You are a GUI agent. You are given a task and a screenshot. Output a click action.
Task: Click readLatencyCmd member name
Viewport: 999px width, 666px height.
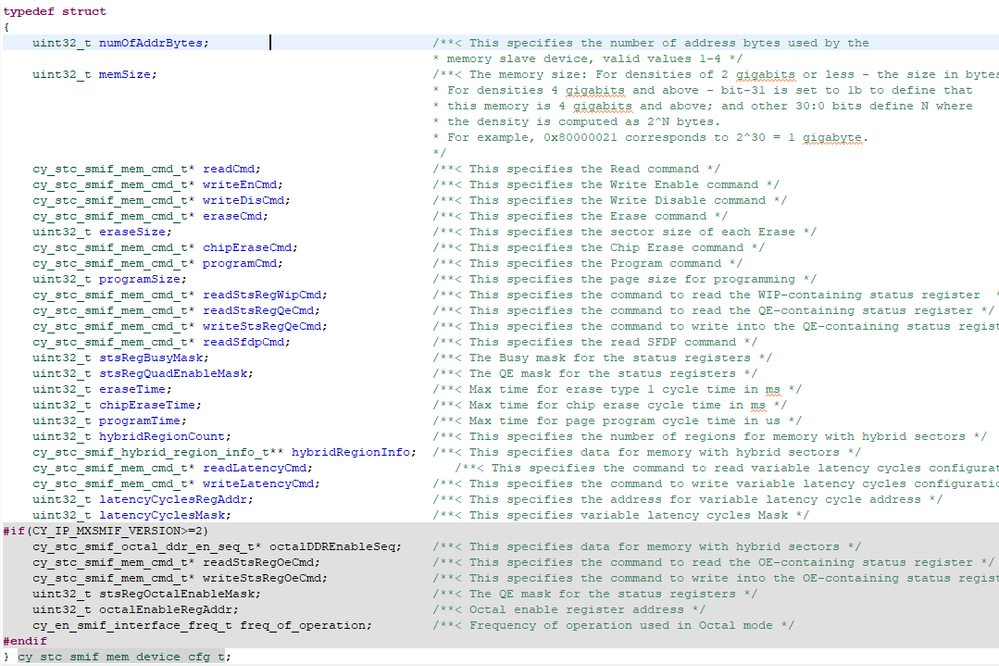(254, 468)
